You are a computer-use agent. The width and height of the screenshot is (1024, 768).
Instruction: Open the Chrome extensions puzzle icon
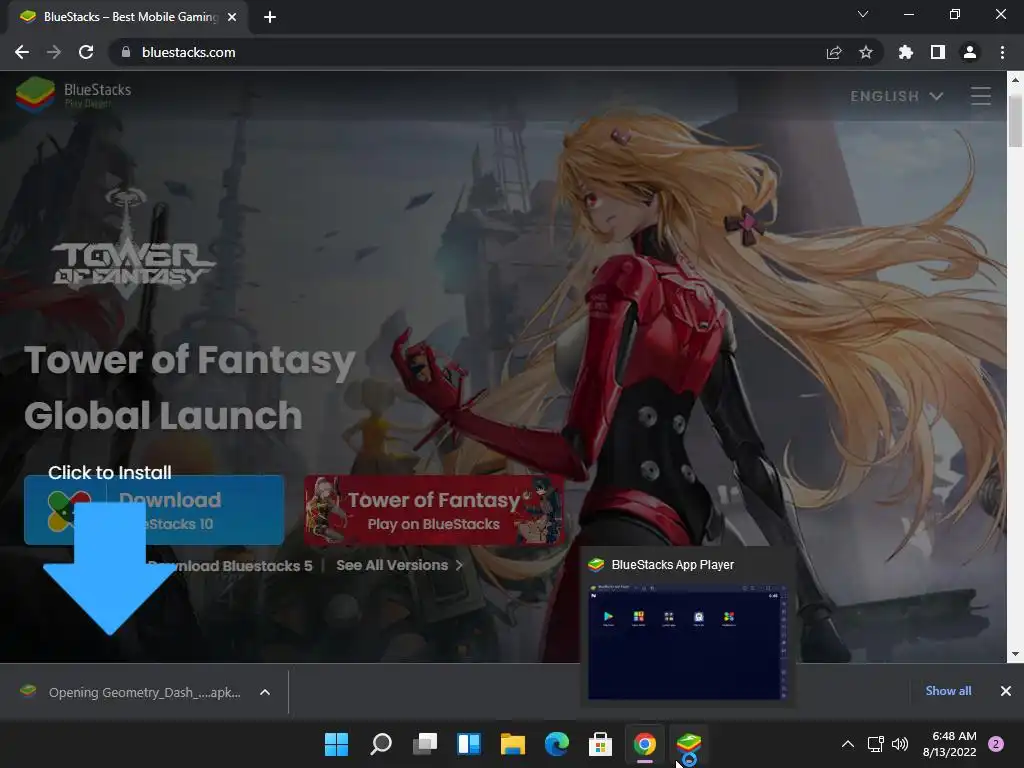[906, 52]
